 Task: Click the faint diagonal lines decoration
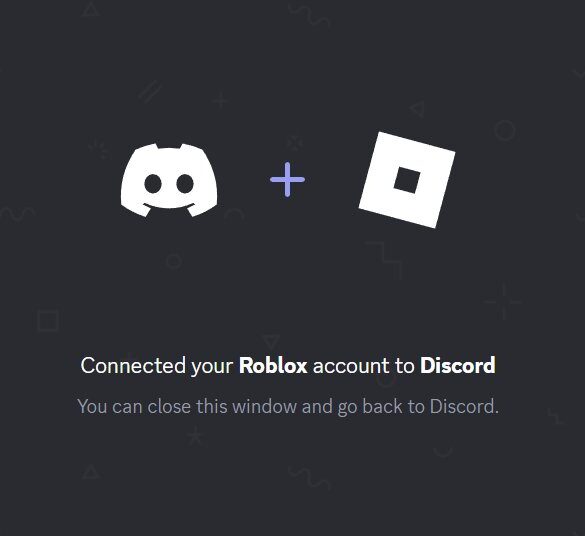[150, 91]
